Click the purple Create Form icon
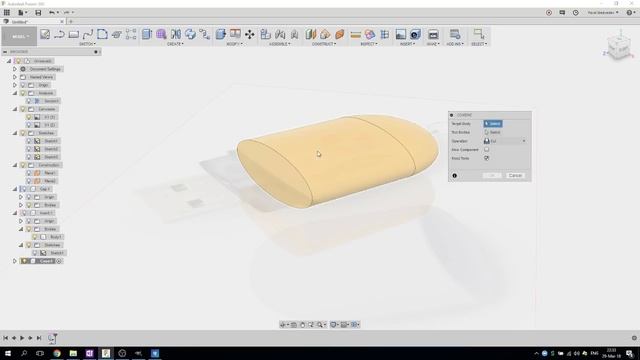Viewport: 640px width, 360px height. [161, 34]
